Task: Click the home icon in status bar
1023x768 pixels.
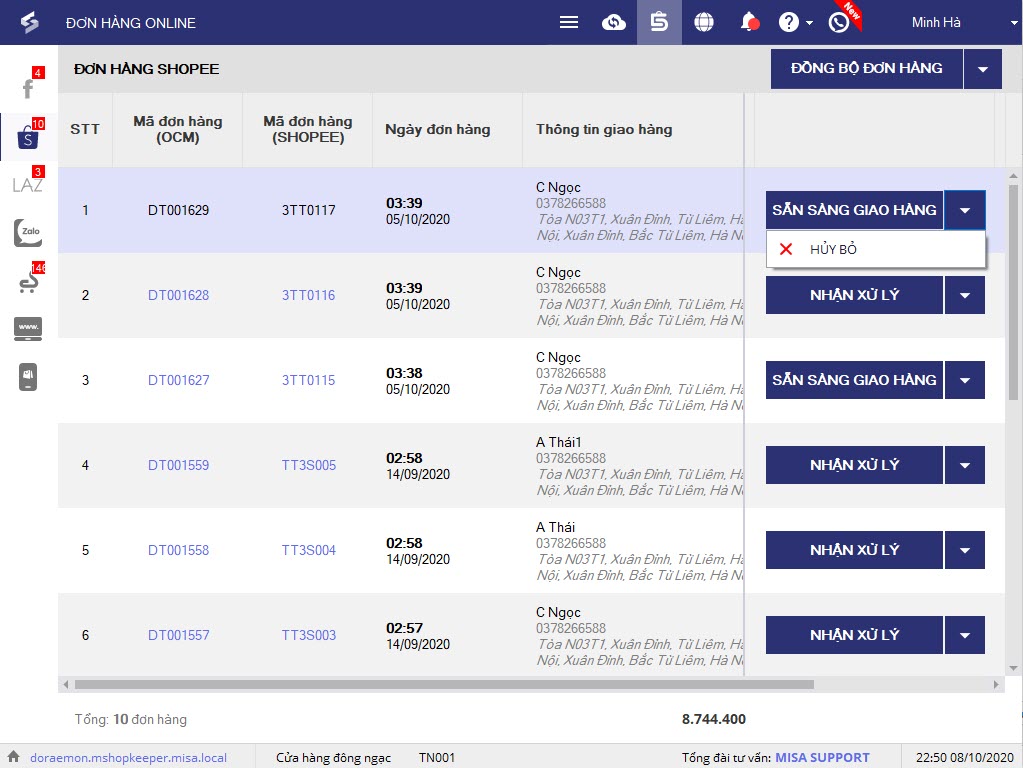Action: (14, 757)
